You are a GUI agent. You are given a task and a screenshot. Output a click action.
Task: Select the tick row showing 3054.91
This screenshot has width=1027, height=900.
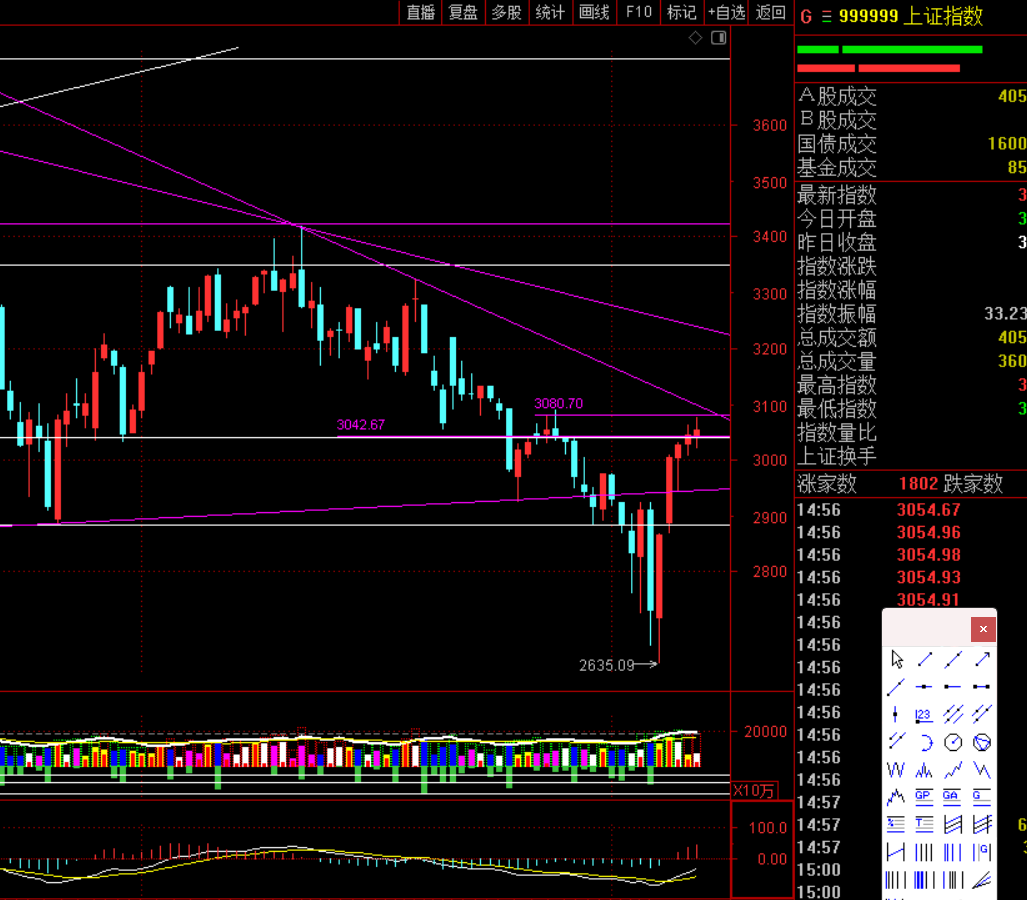tap(912, 600)
